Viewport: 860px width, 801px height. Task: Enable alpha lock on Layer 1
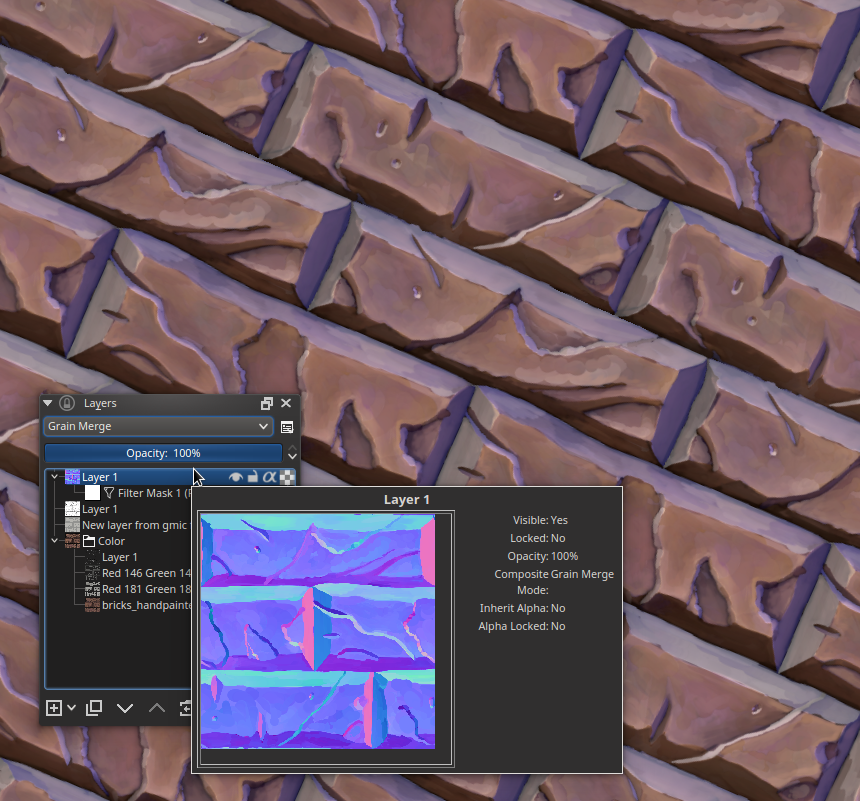tap(268, 477)
